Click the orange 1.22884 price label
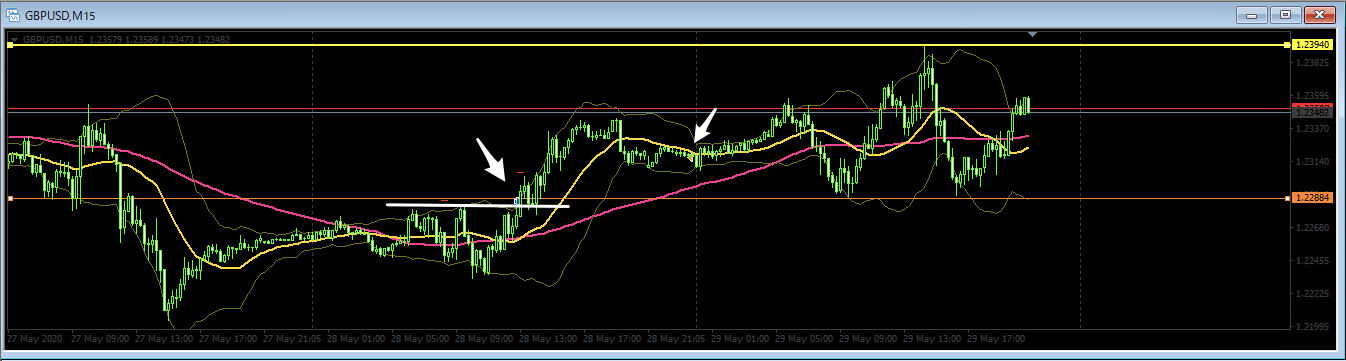The width and height of the screenshot is (1346, 361). point(1311,199)
